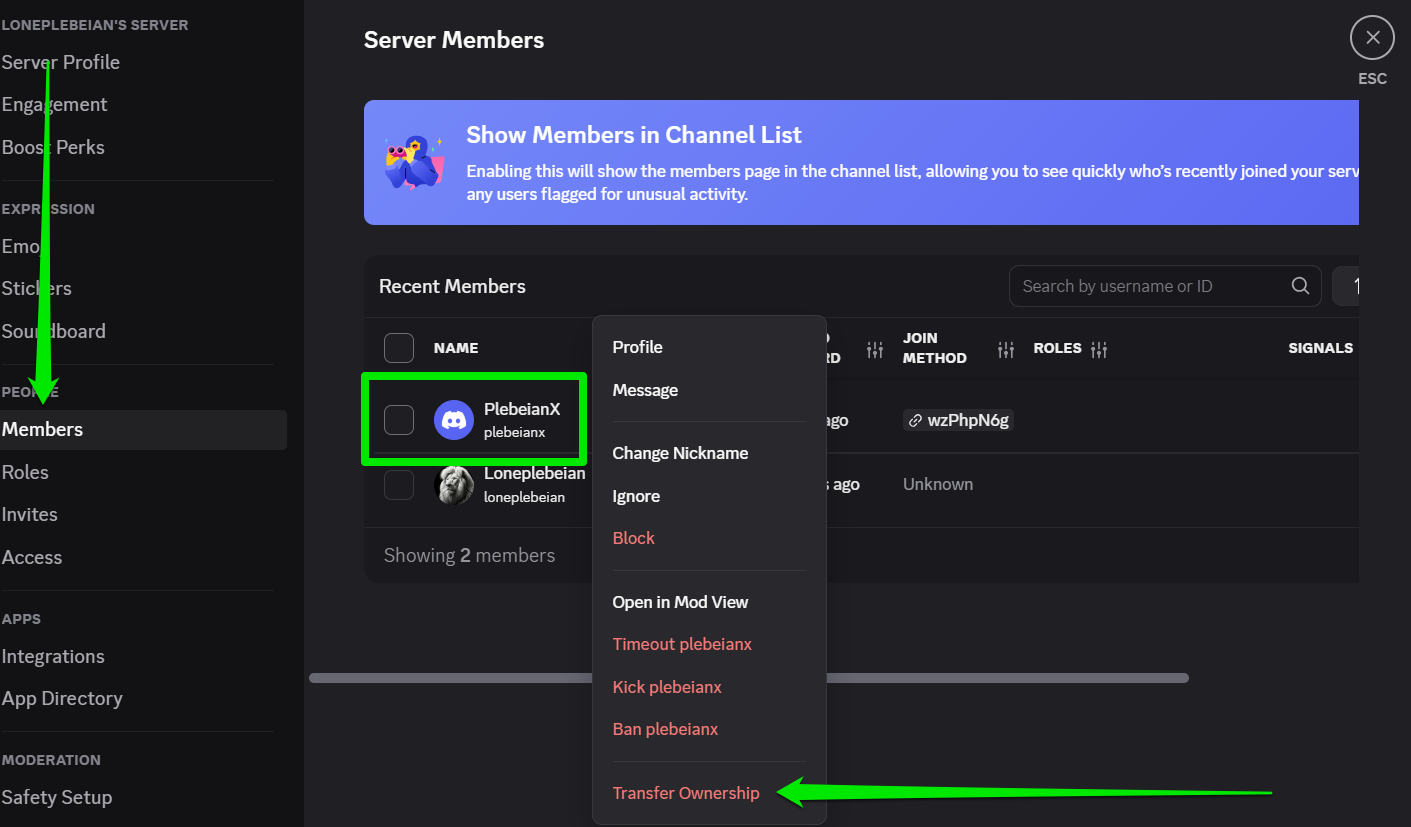Open the filter left of Join Method
The image size is (1411, 827).
pyautogui.click(x=875, y=349)
